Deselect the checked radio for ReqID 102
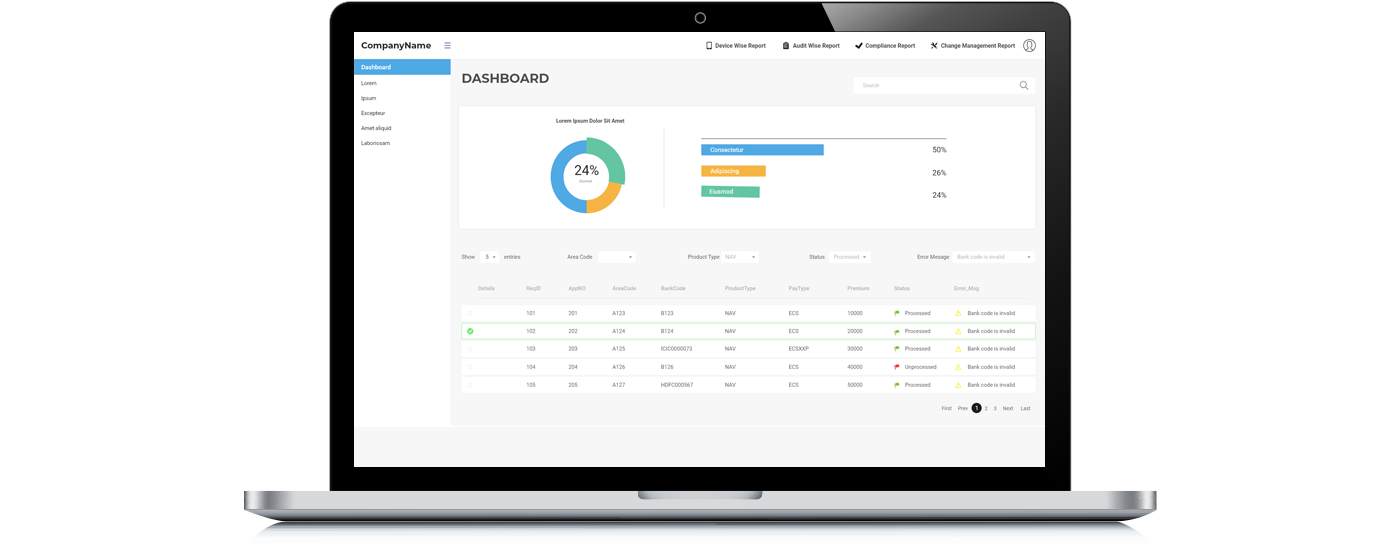1390x550 pixels. point(470,331)
